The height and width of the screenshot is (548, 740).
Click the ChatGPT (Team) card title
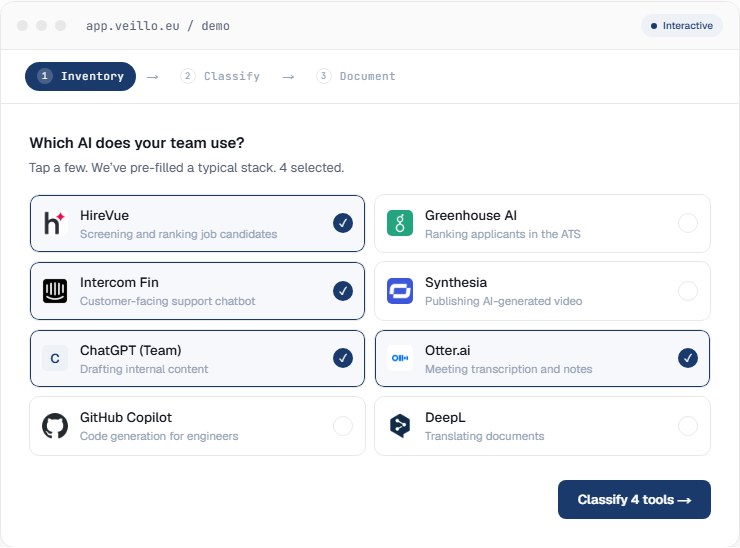point(131,350)
